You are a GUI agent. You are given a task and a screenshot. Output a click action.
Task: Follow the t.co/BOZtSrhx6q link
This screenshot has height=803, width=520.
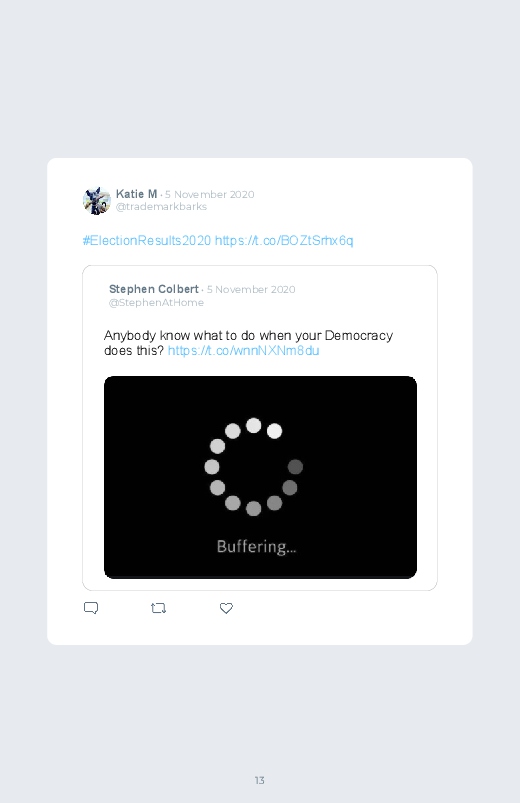click(x=284, y=240)
